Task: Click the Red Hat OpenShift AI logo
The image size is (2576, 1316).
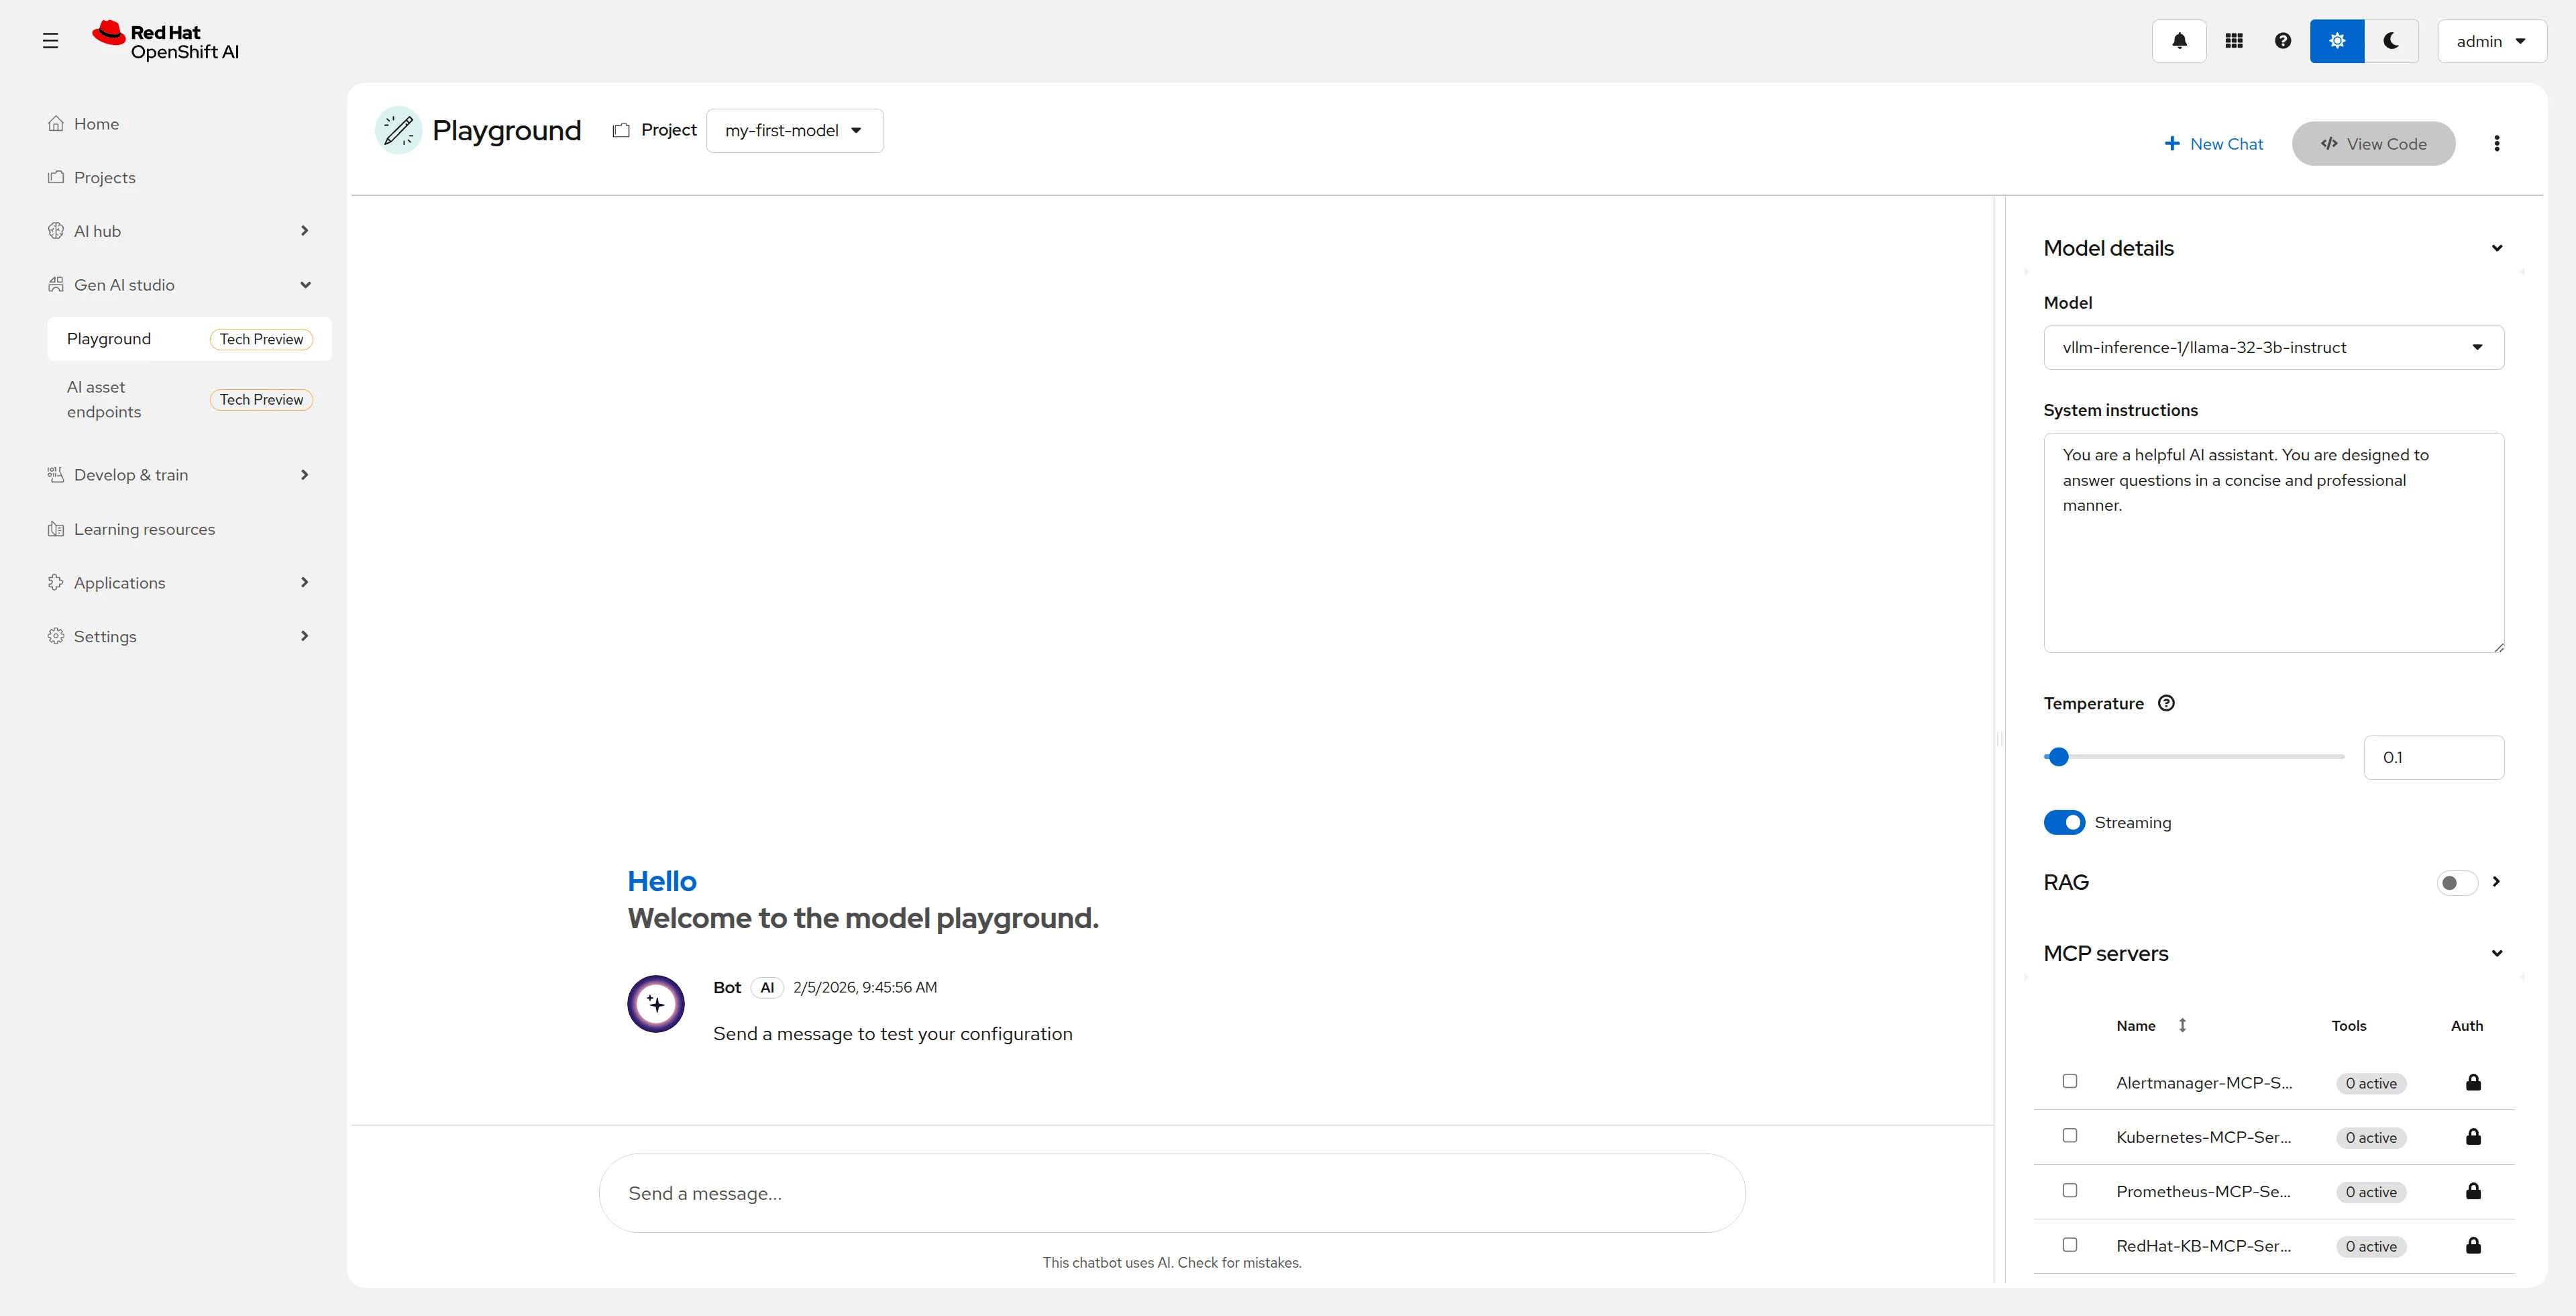Action: [x=166, y=41]
